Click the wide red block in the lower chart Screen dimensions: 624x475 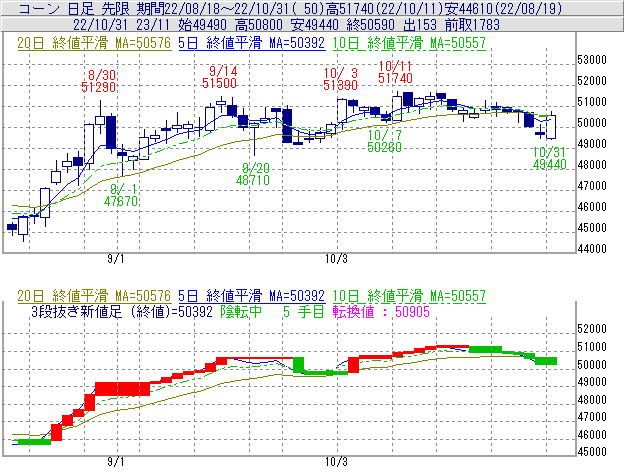coord(120,388)
